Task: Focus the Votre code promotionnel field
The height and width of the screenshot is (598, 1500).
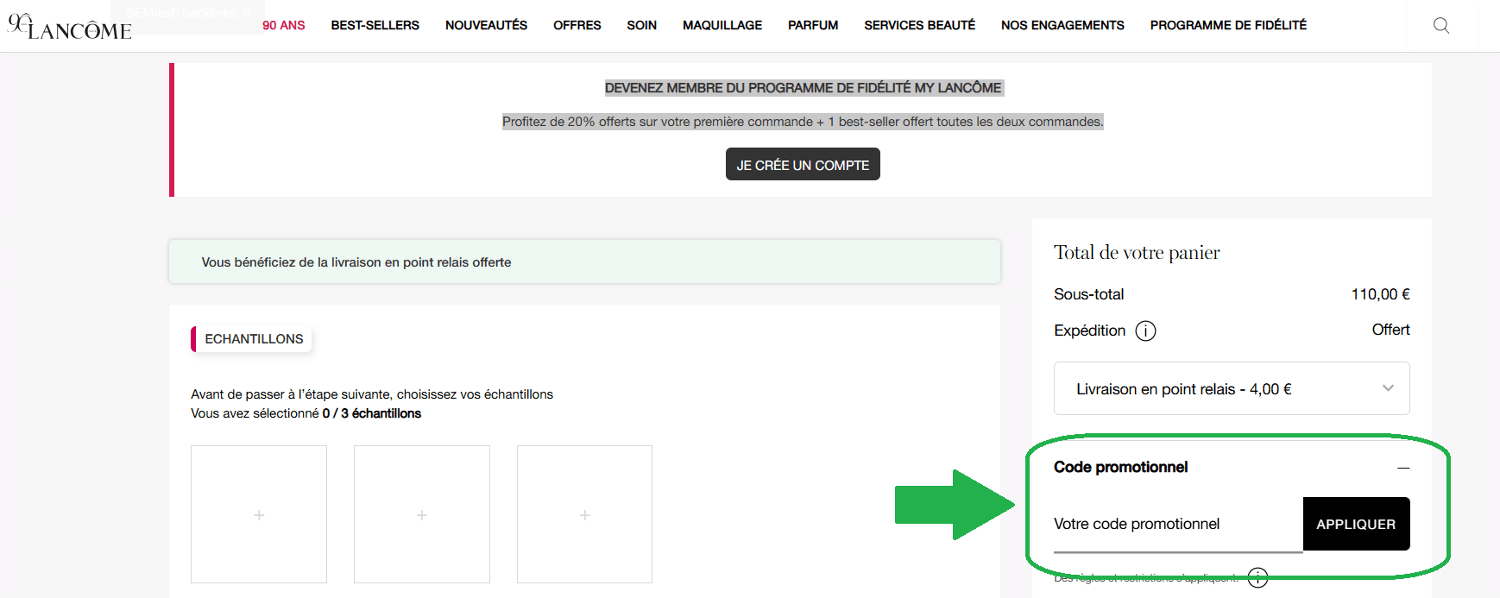Action: (x=1177, y=525)
